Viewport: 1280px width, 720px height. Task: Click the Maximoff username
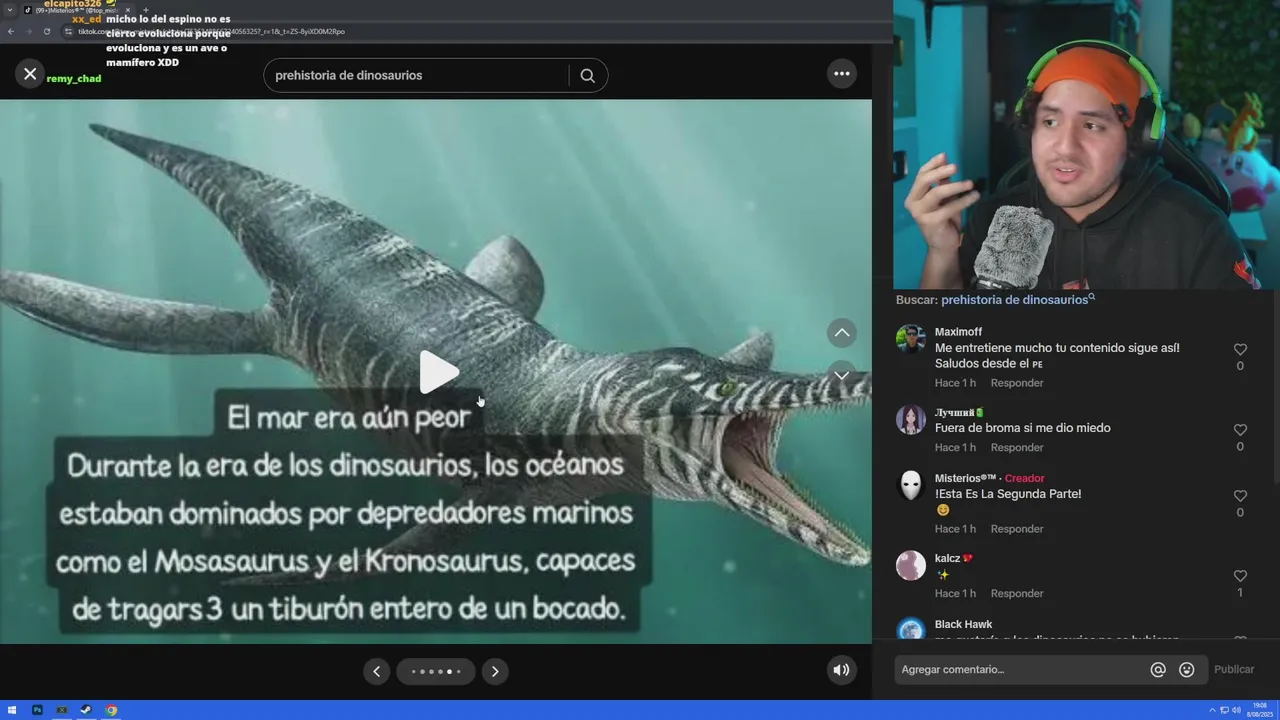958,332
